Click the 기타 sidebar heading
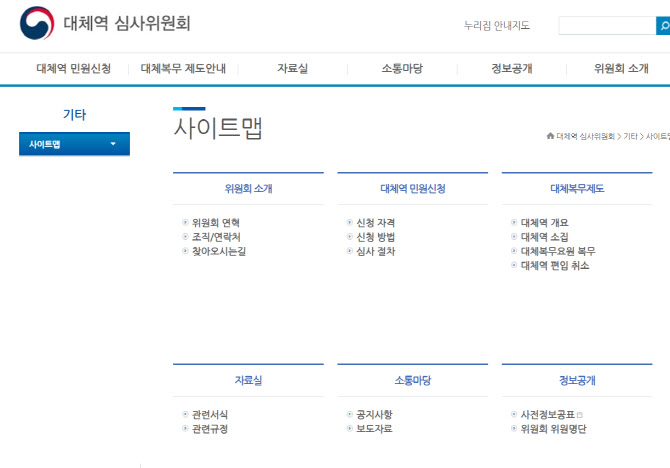Viewport: 670px width, 468px height. click(x=74, y=115)
